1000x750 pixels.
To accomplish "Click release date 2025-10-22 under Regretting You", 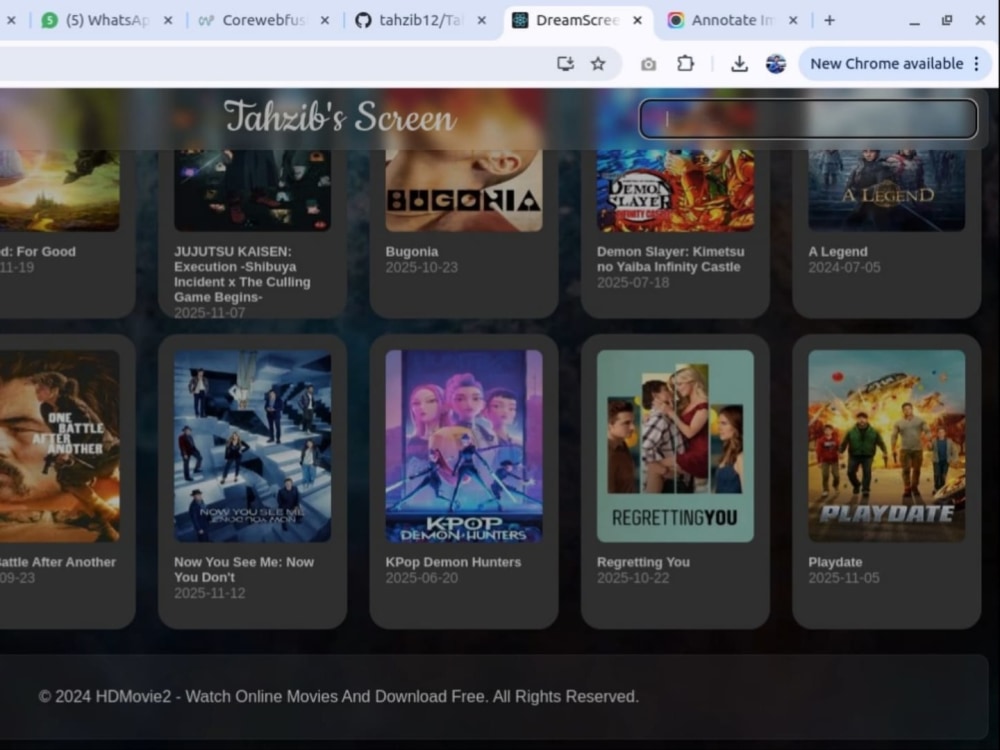I will coord(633,578).
